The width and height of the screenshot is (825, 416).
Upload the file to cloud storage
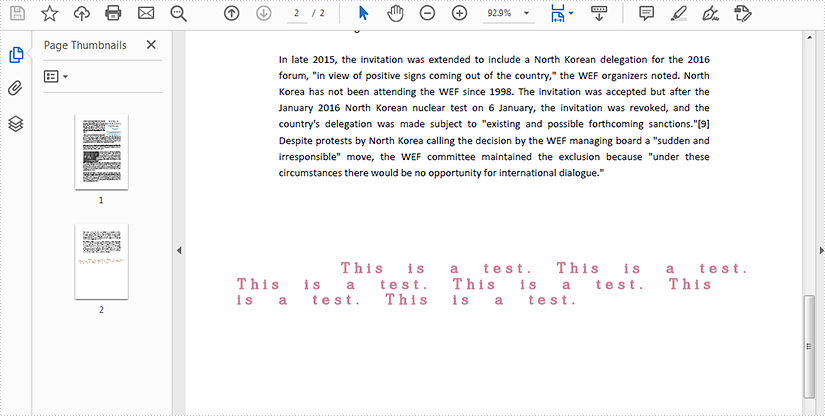click(81, 13)
